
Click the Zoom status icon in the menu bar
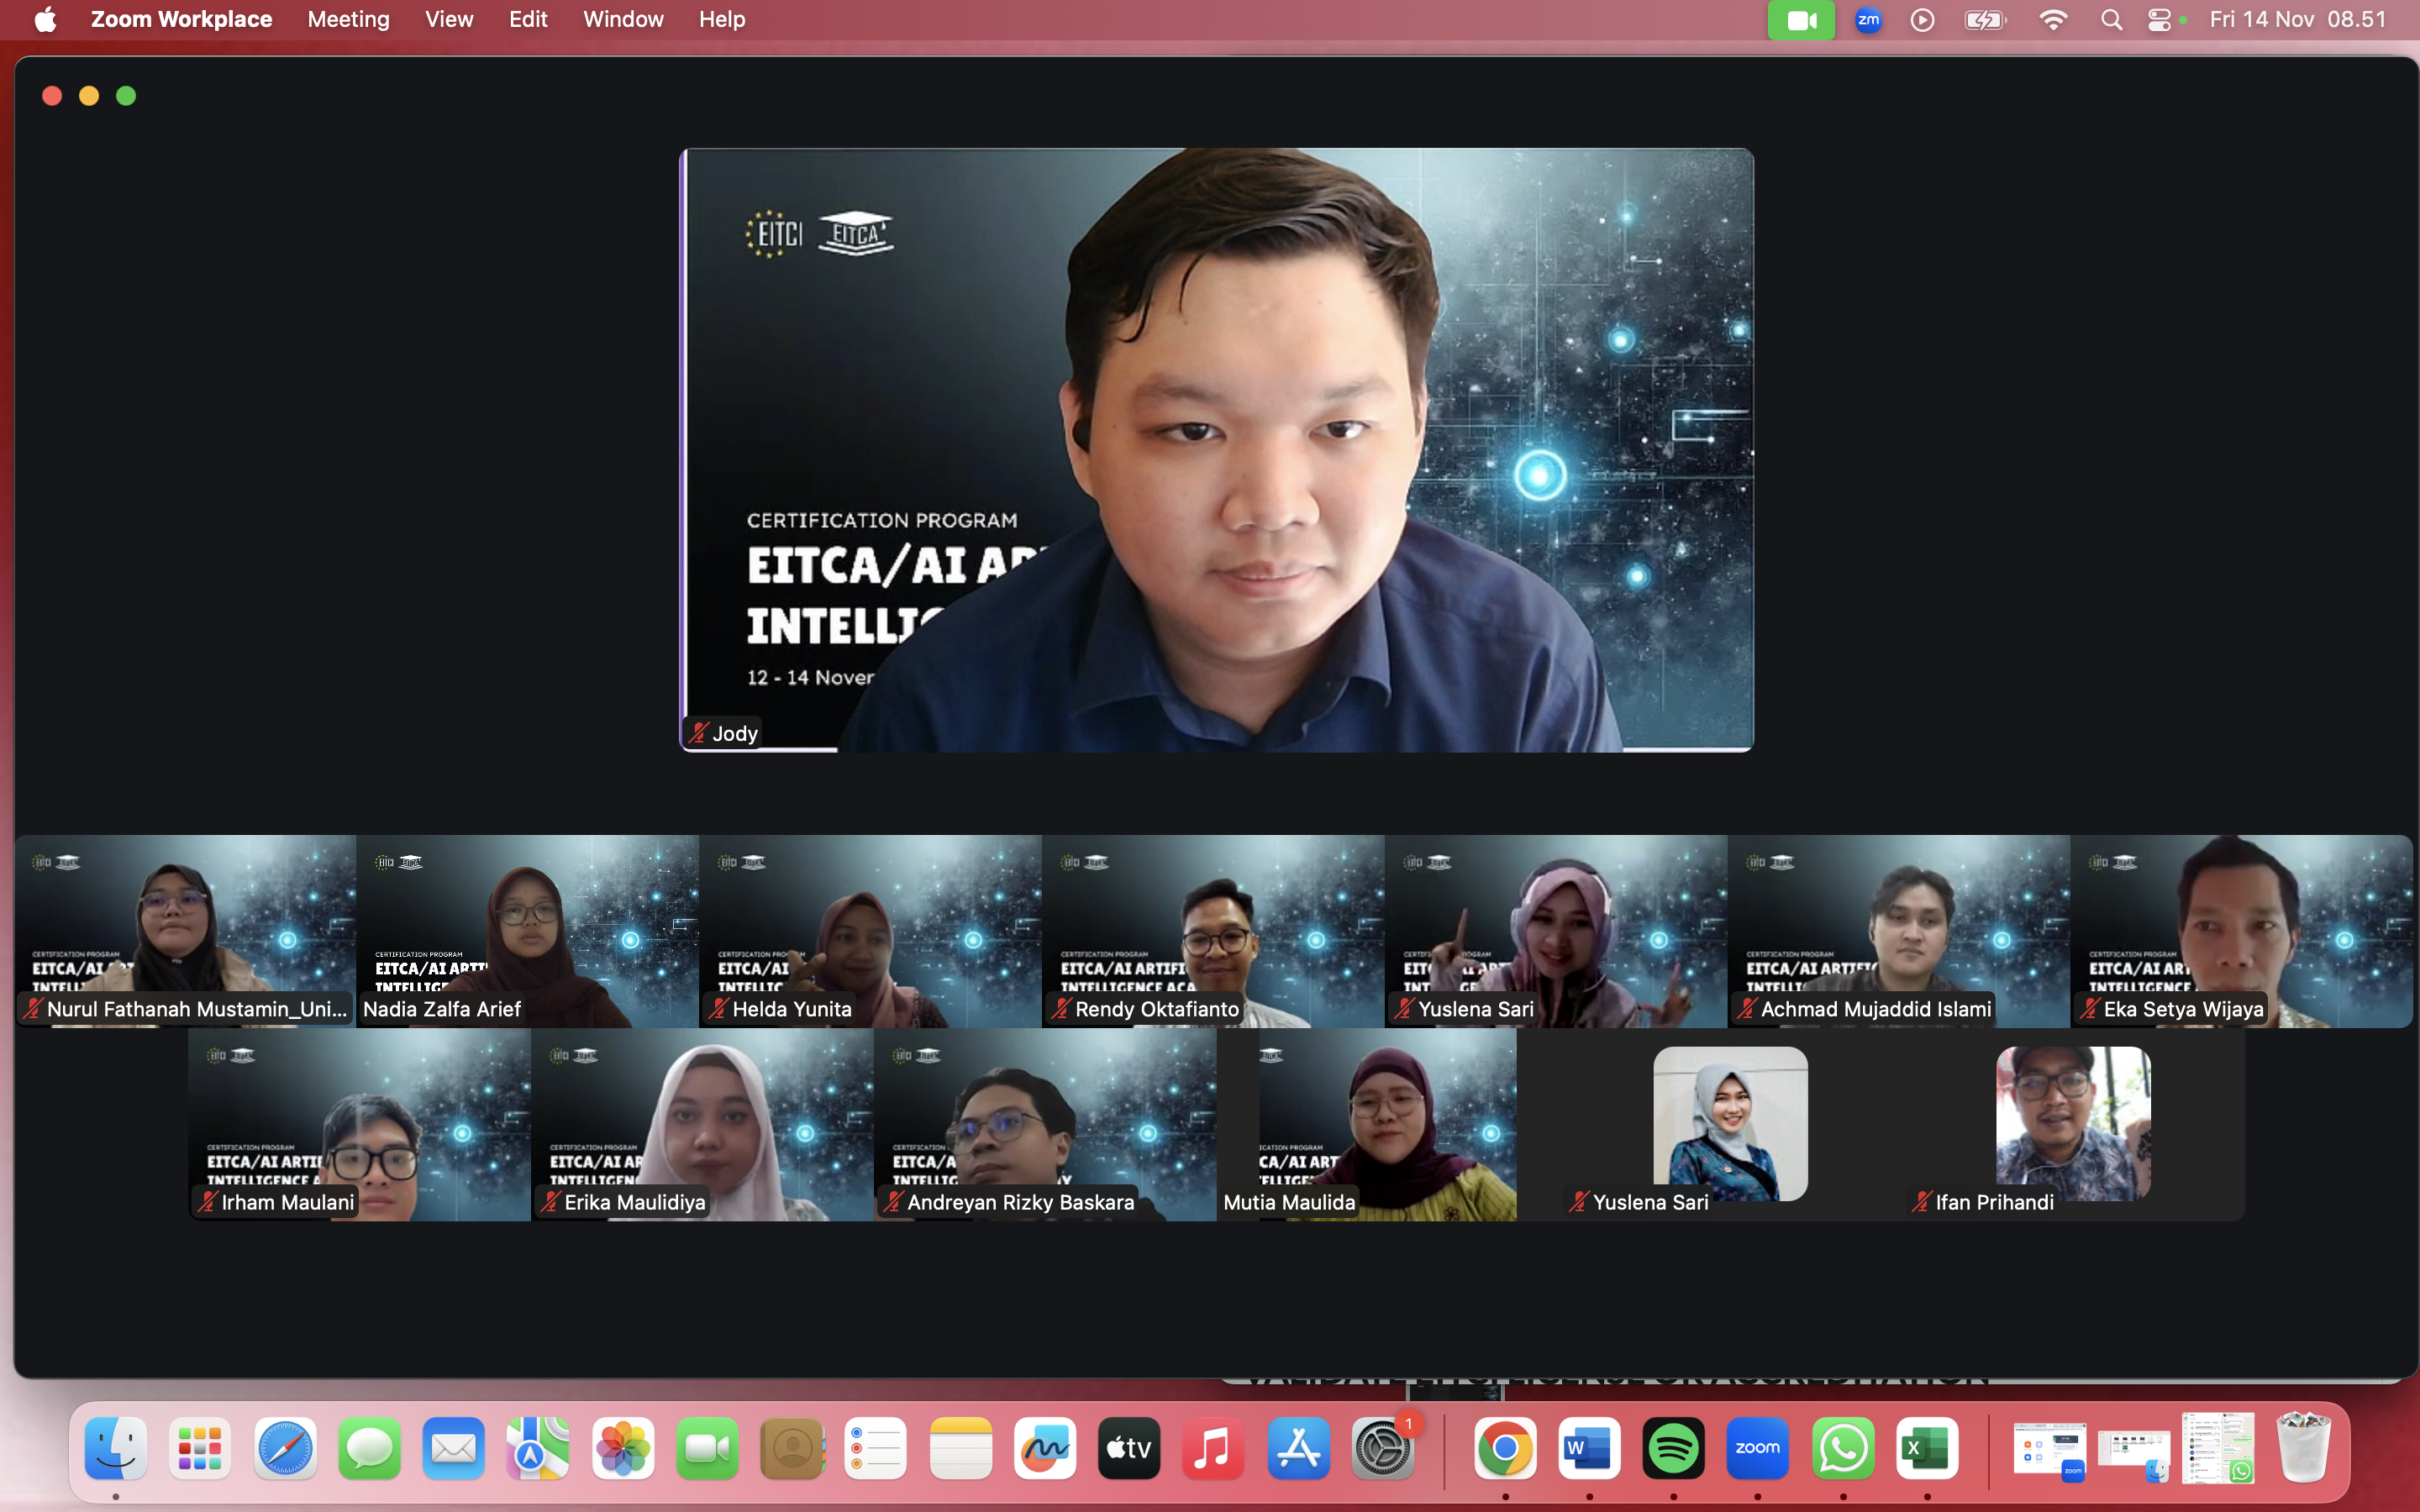point(1869,19)
